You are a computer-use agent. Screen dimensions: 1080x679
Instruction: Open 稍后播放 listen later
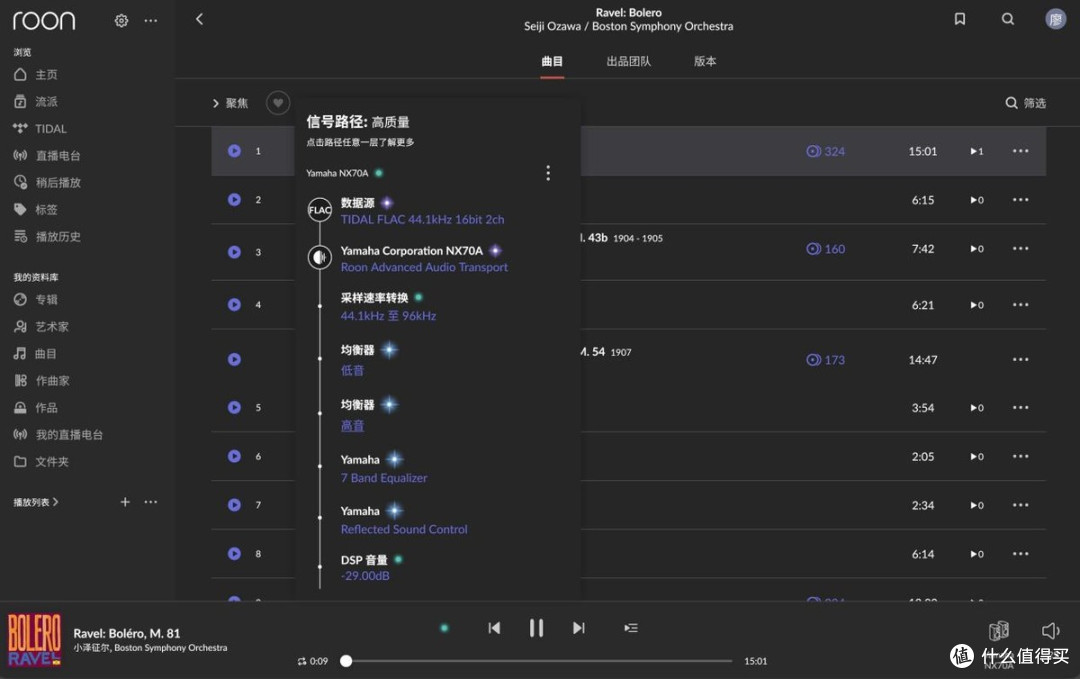pyautogui.click(x=47, y=182)
